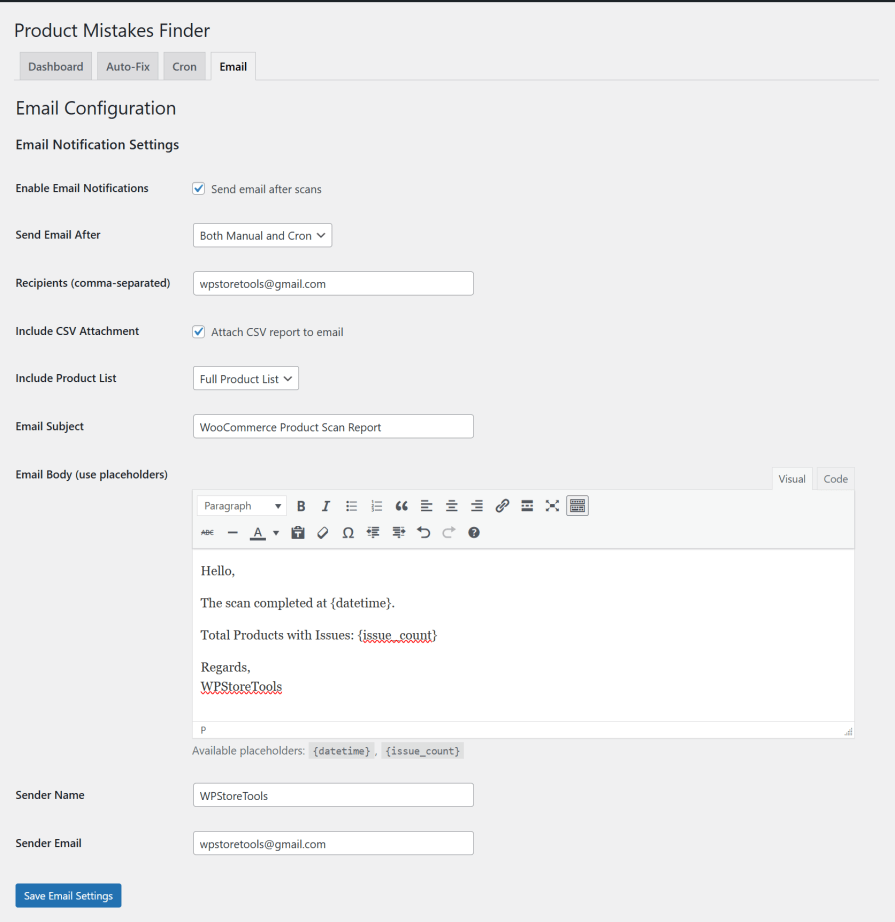The height and width of the screenshot is (922, 895).
Task: Open the special character (Omega) picker
Action: 348,533
